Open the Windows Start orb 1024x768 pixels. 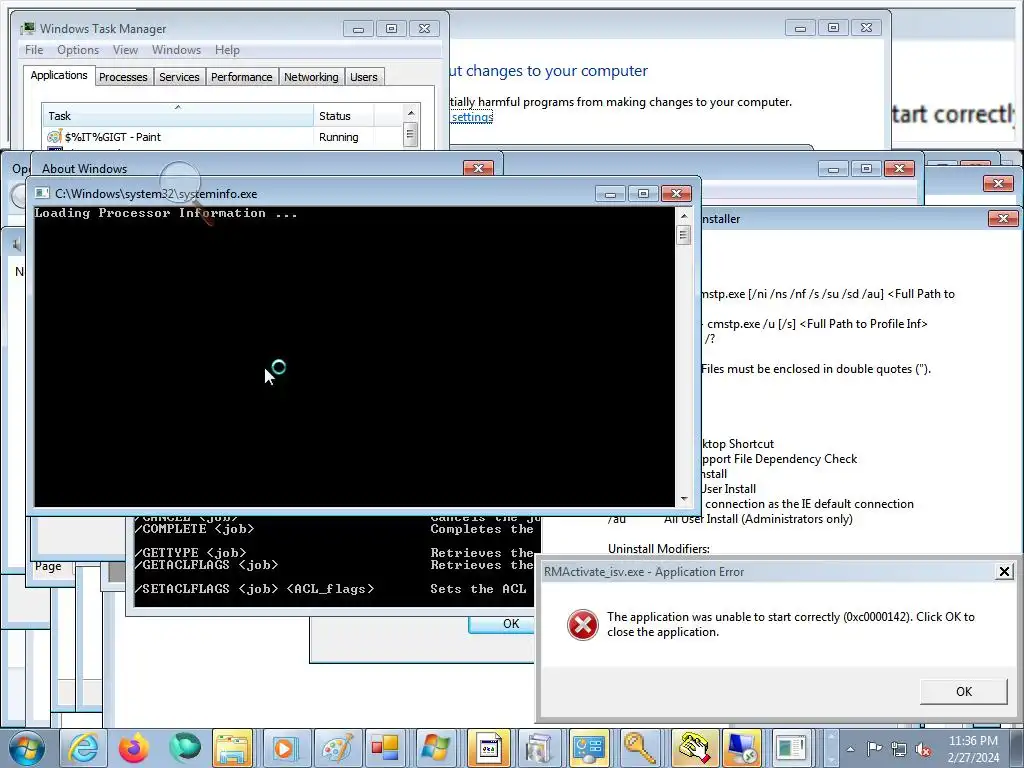tap(27, 748)
